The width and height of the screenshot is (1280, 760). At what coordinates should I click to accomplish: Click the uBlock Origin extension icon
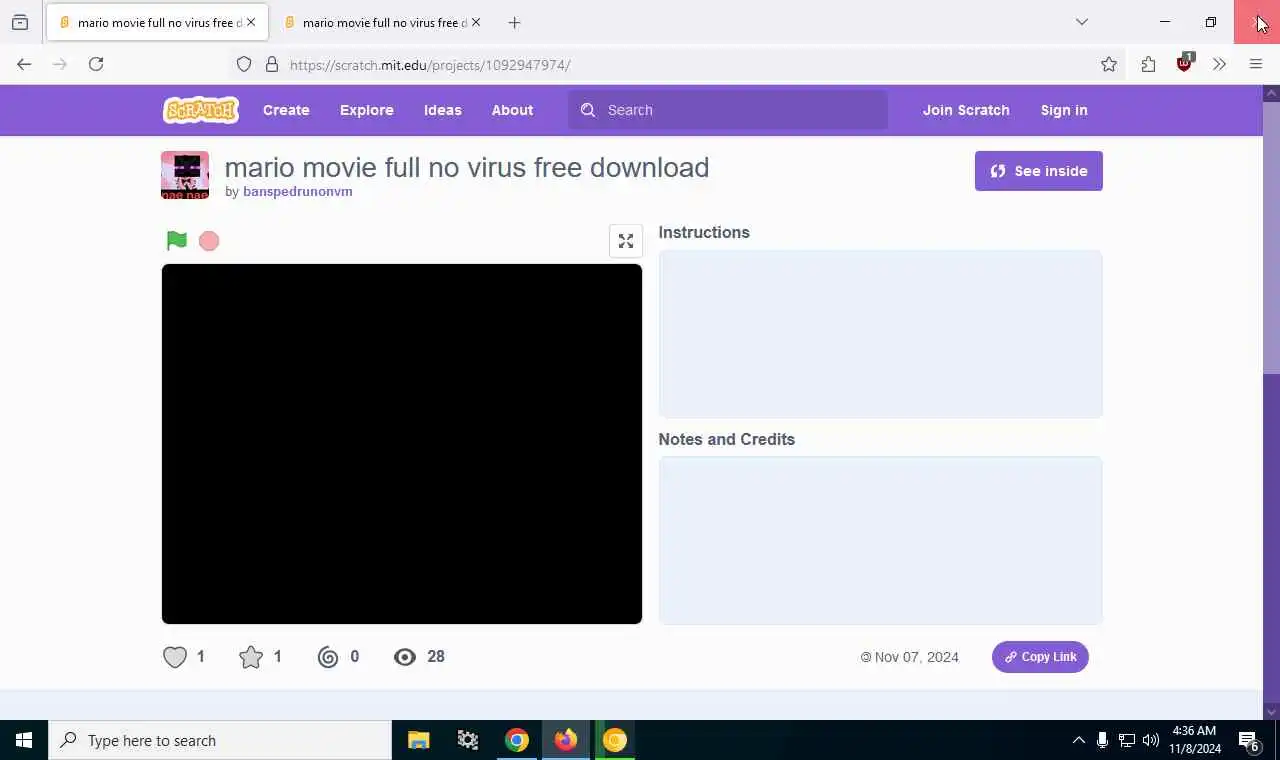1184,64
